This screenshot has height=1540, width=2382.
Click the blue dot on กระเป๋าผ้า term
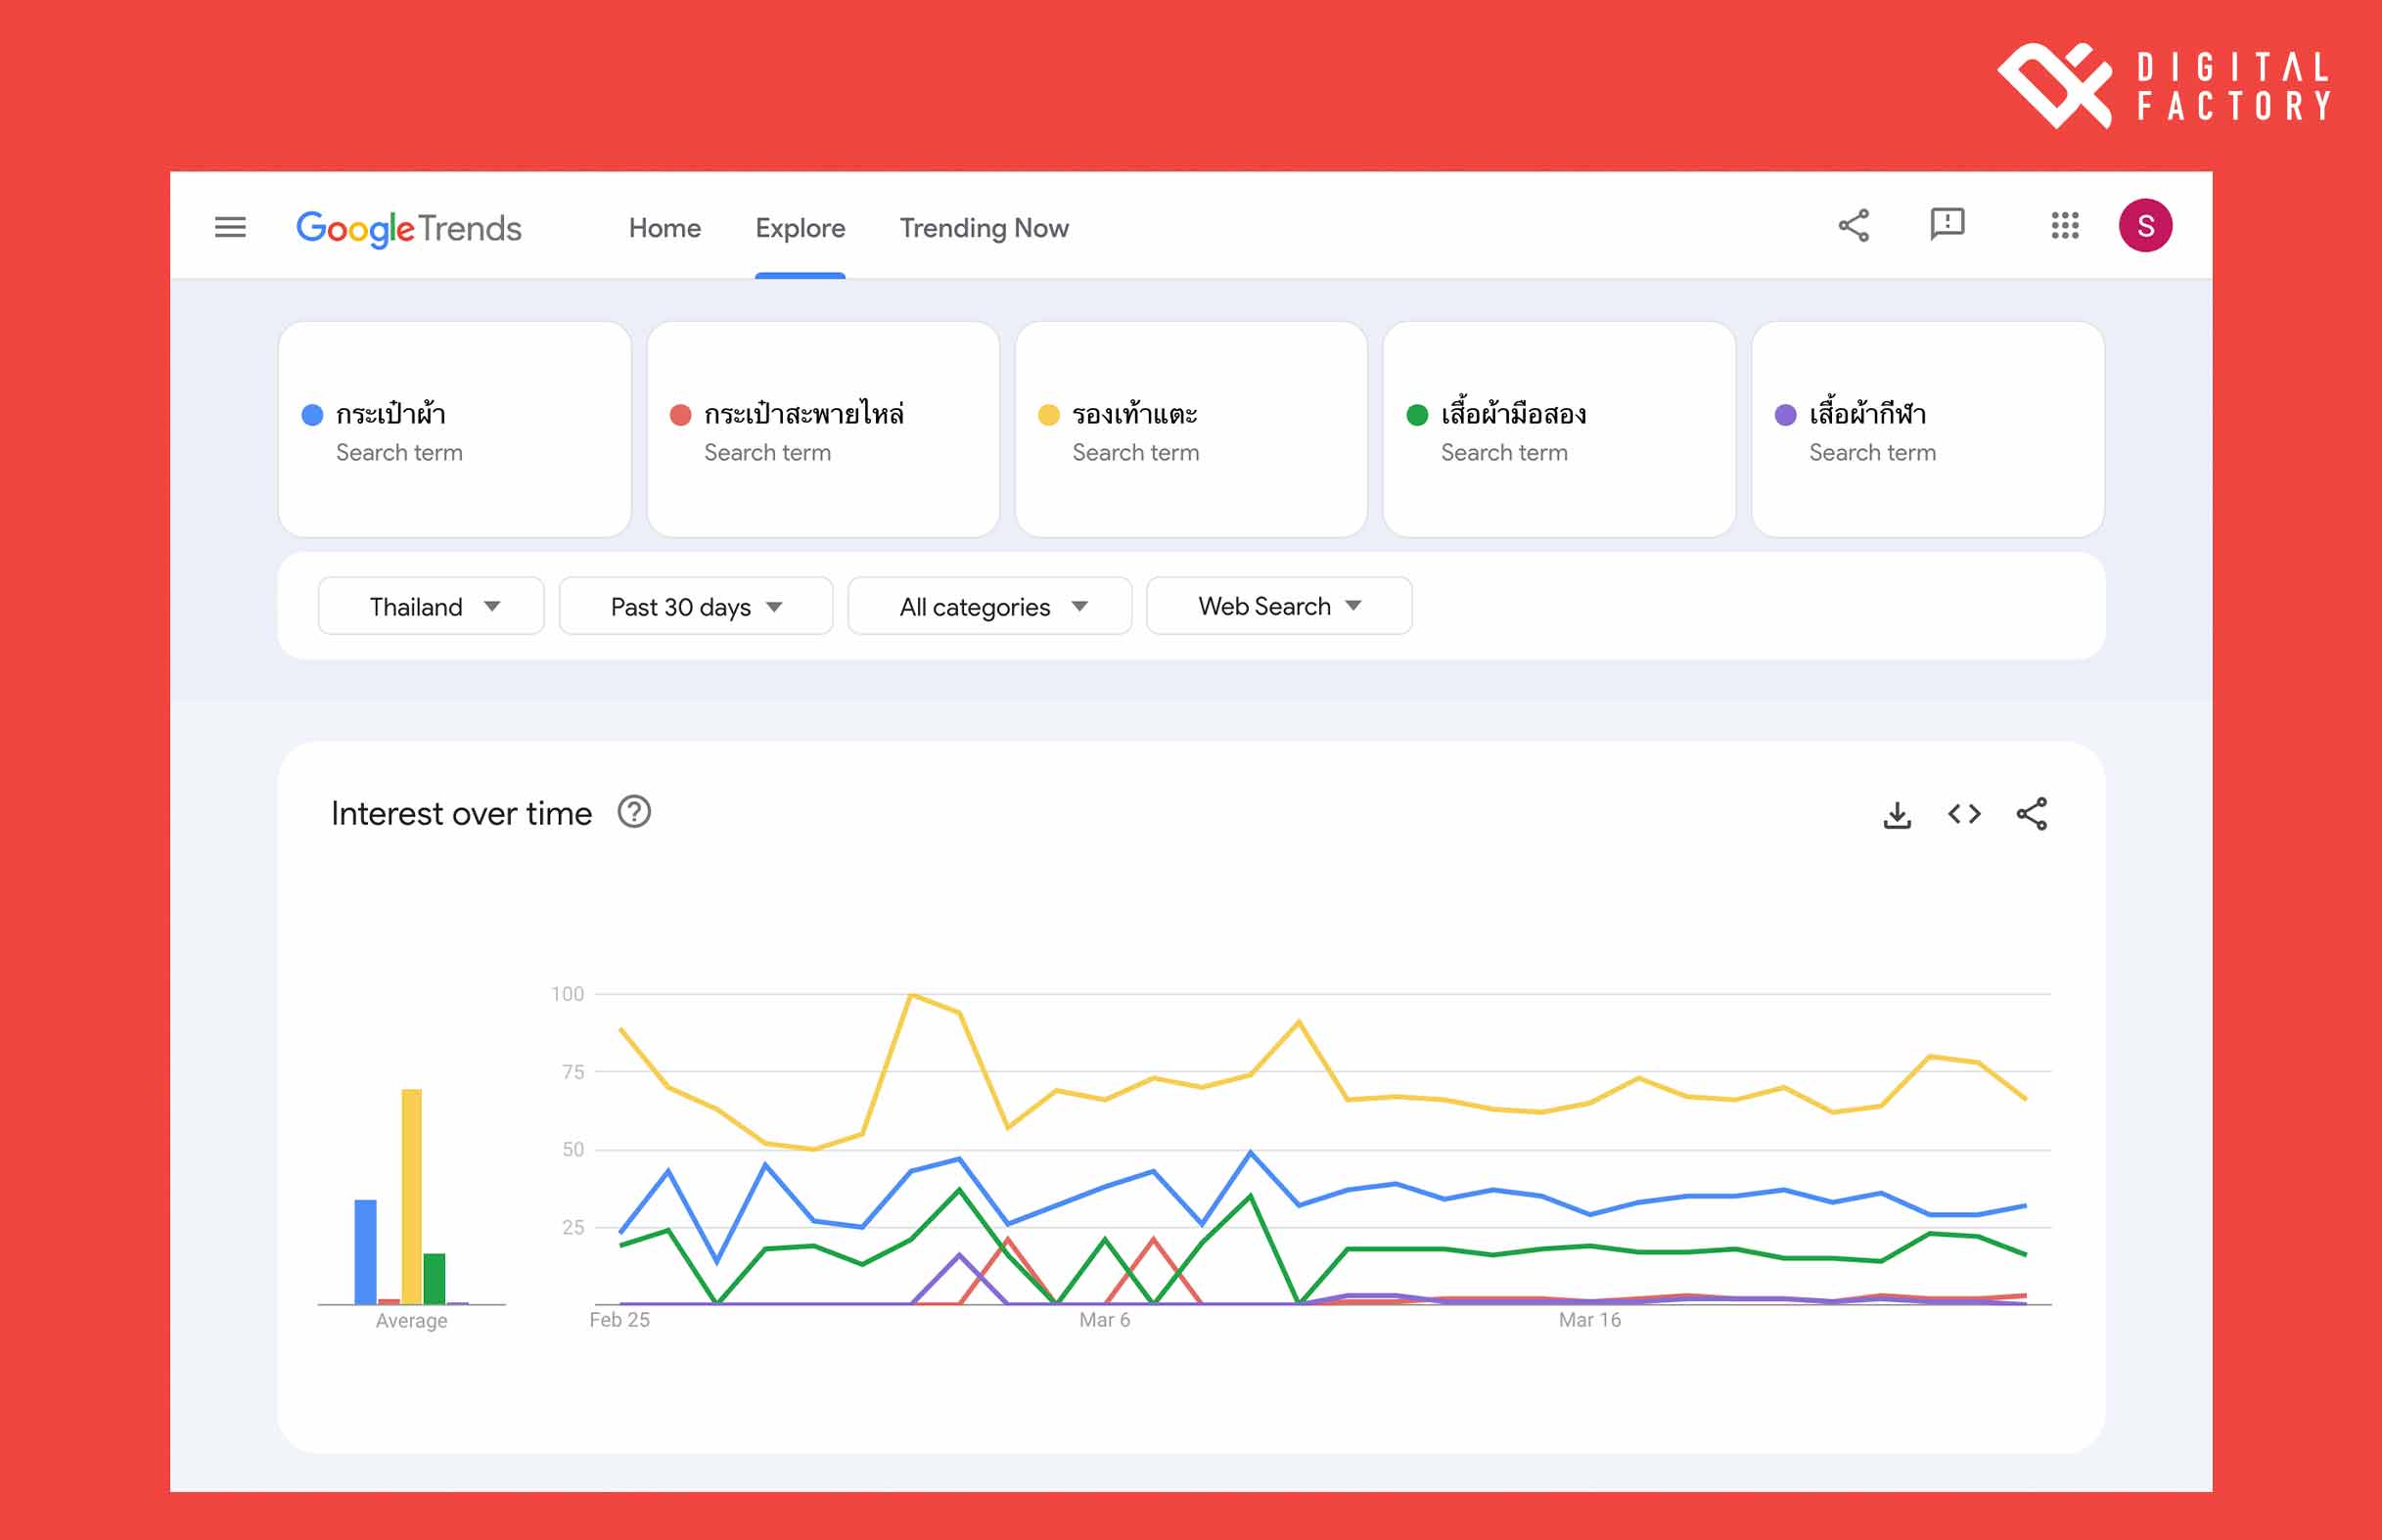click(312, 415)
